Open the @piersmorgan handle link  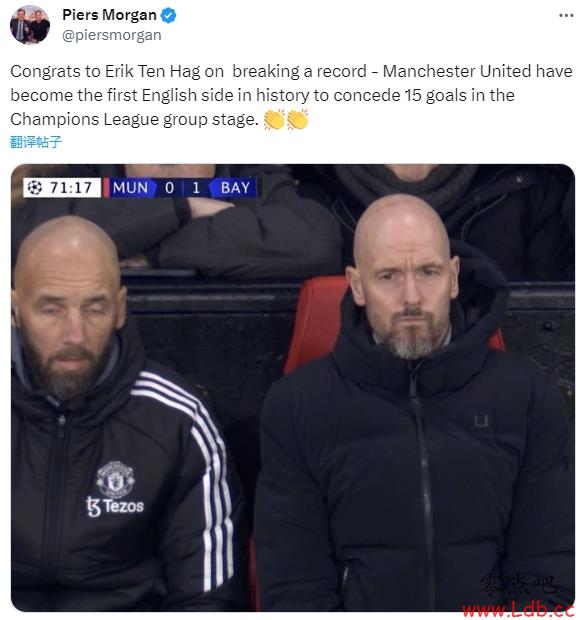(112, 35)
